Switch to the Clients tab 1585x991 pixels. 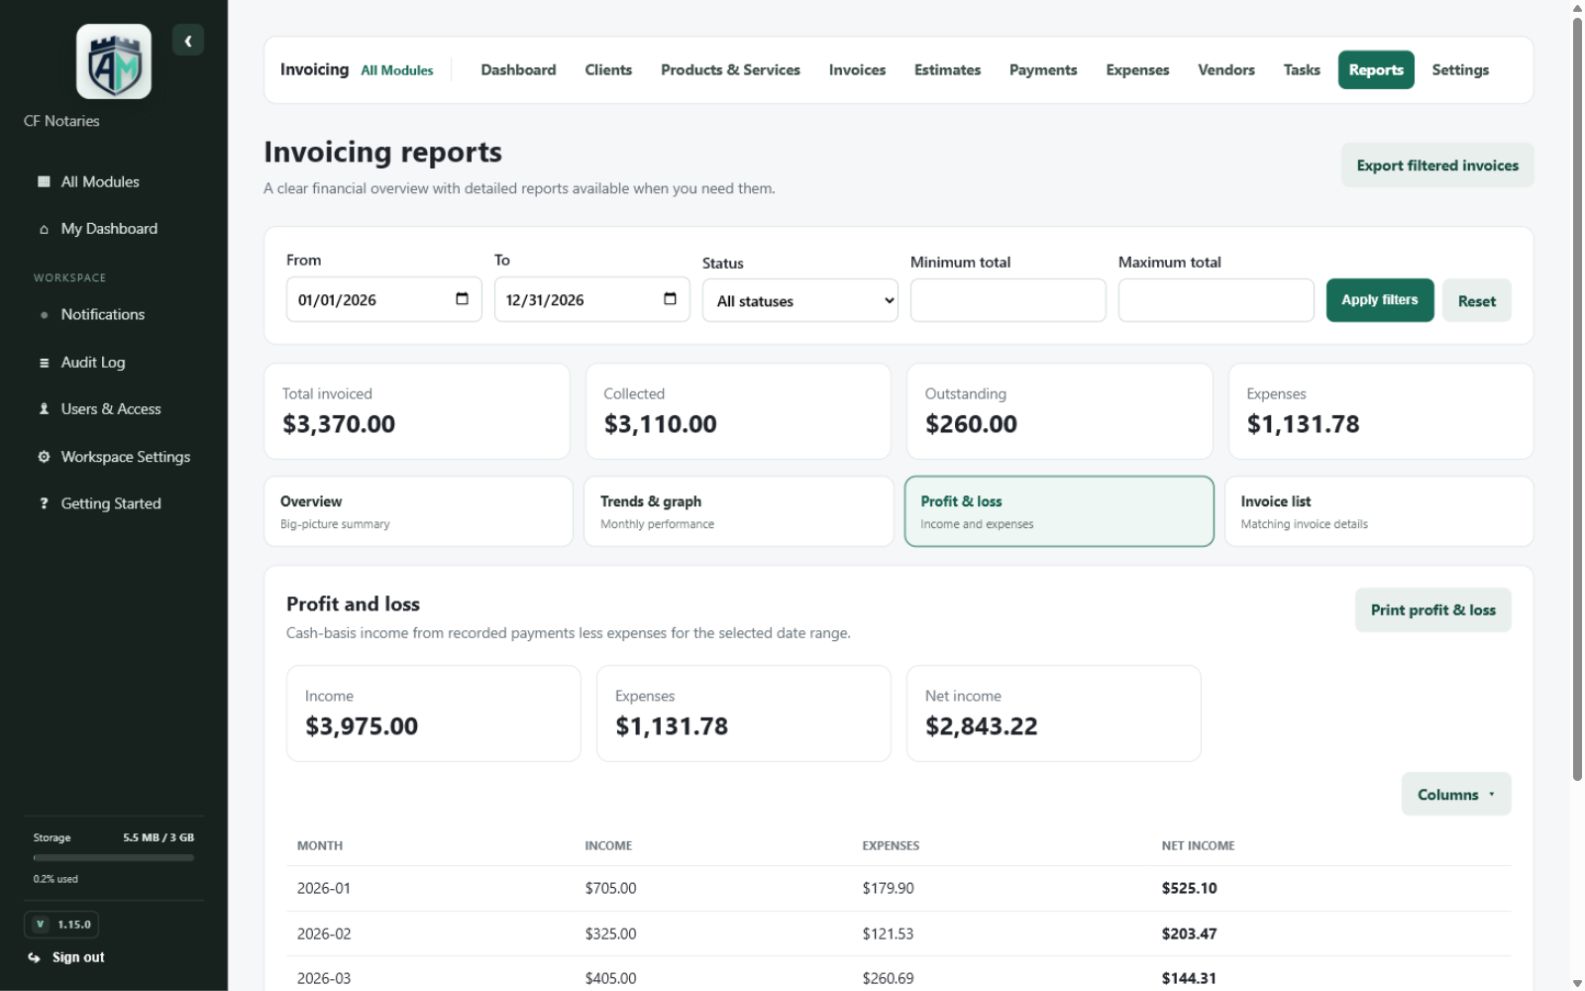[x=608, y=70]
